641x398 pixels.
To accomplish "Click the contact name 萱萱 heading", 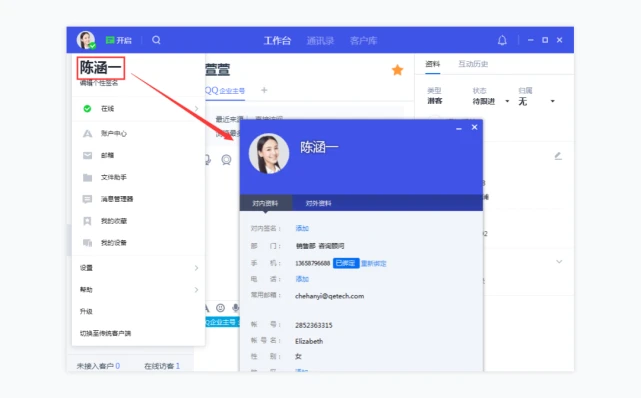I will 217,70.
